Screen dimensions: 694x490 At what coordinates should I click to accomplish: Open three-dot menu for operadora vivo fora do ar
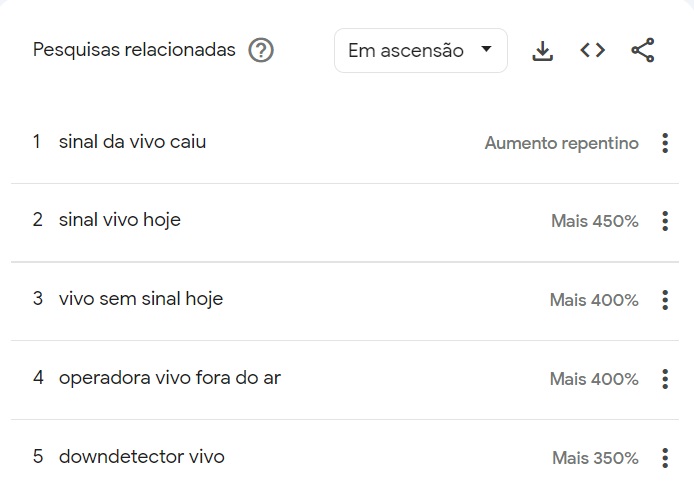pos(665,379)
